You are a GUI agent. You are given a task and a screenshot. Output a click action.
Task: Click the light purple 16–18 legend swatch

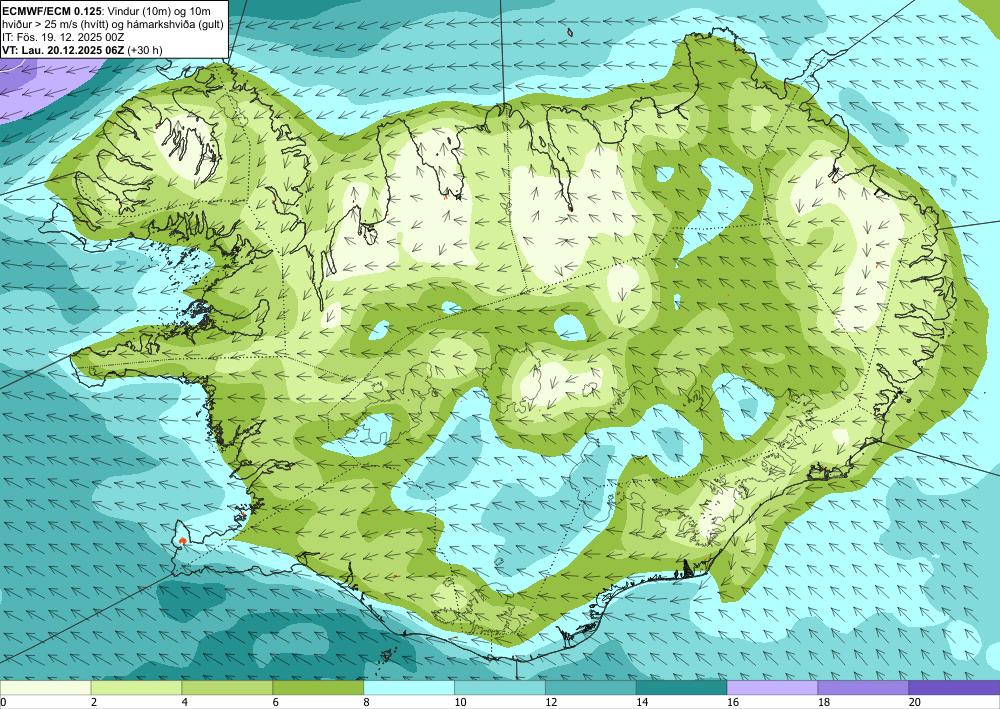[772, 688]
